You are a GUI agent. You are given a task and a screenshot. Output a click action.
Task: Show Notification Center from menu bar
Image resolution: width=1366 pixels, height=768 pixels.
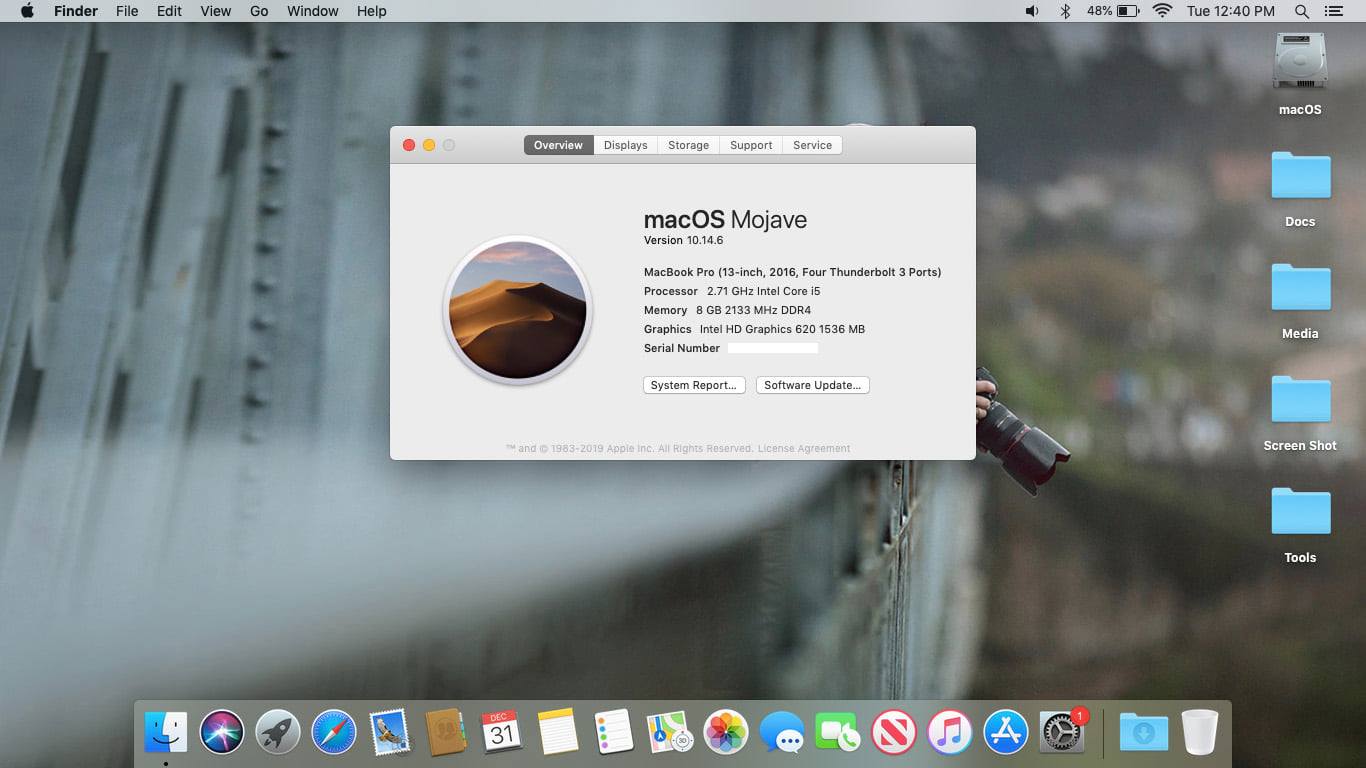click(x=1333, y=11)
